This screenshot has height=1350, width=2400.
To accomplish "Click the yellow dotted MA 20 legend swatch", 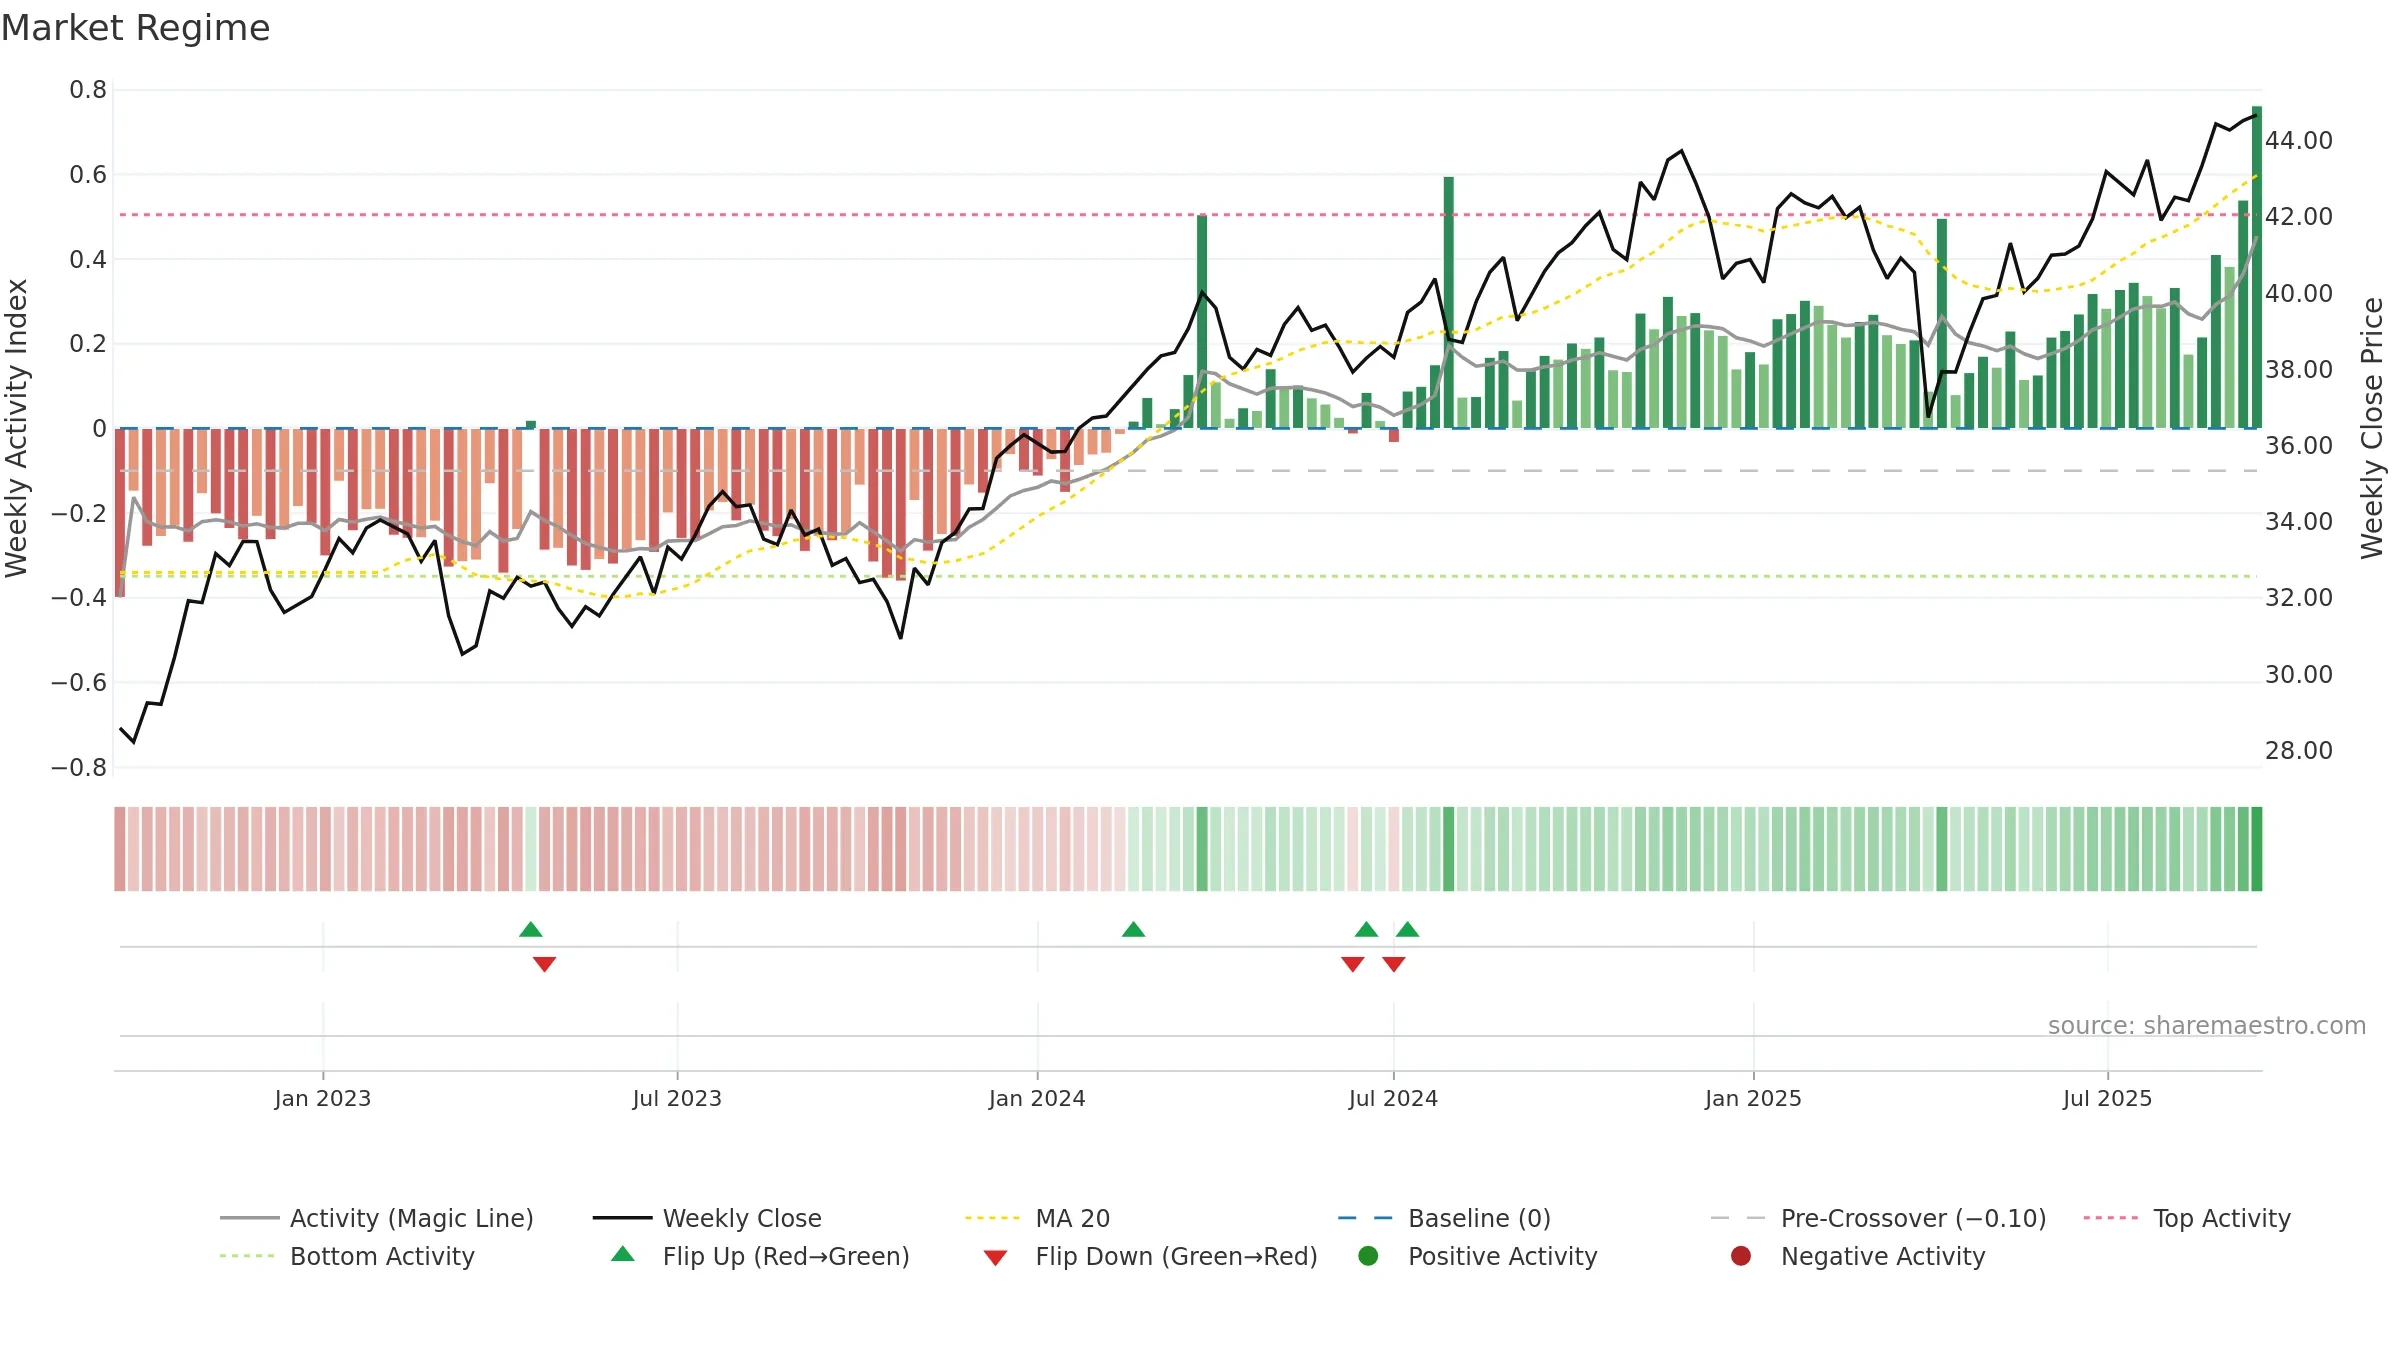I will [x=992, y=1218].
